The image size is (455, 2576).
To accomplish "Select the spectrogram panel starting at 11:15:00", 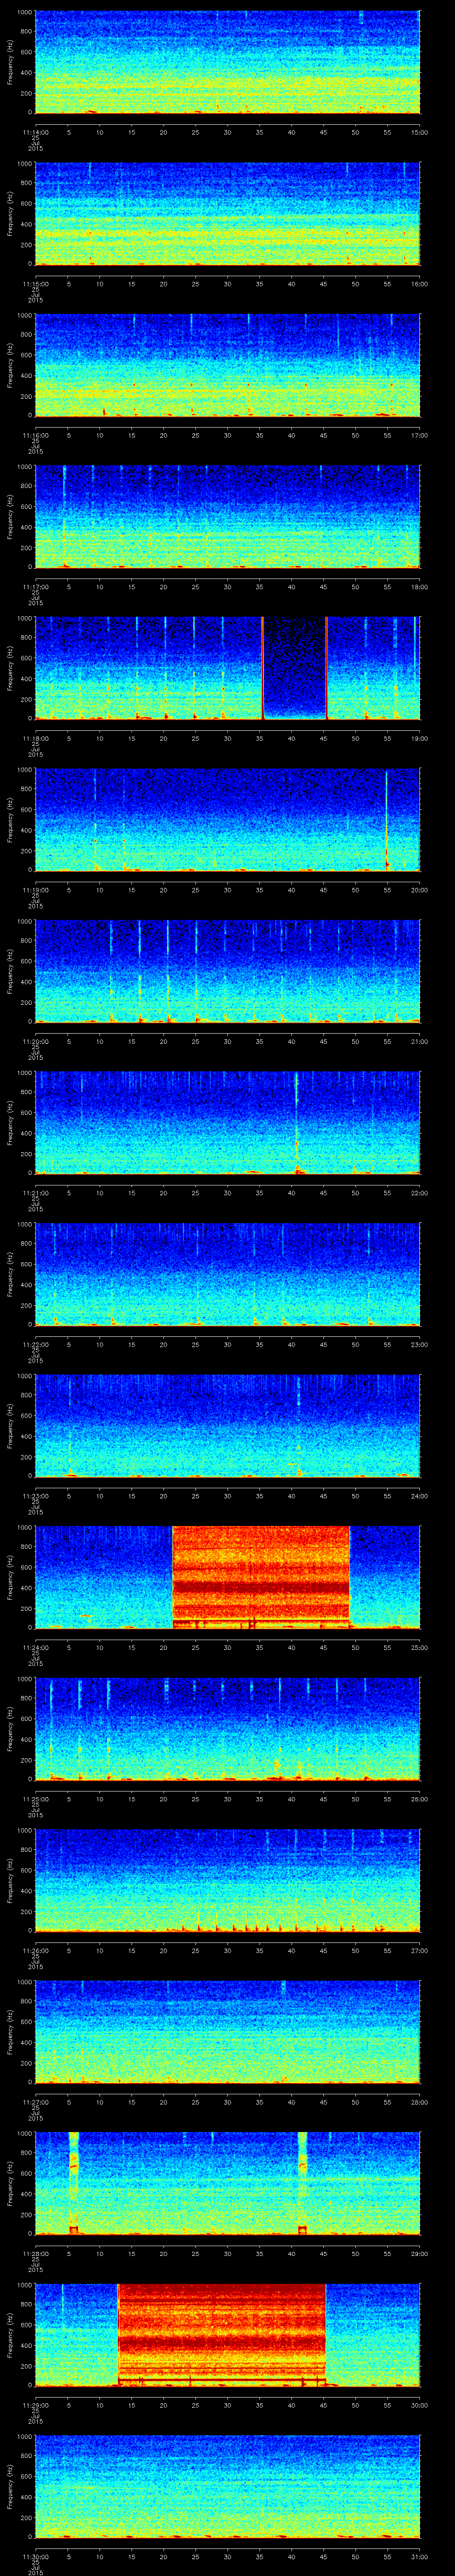I will click(x=227, y=214).
